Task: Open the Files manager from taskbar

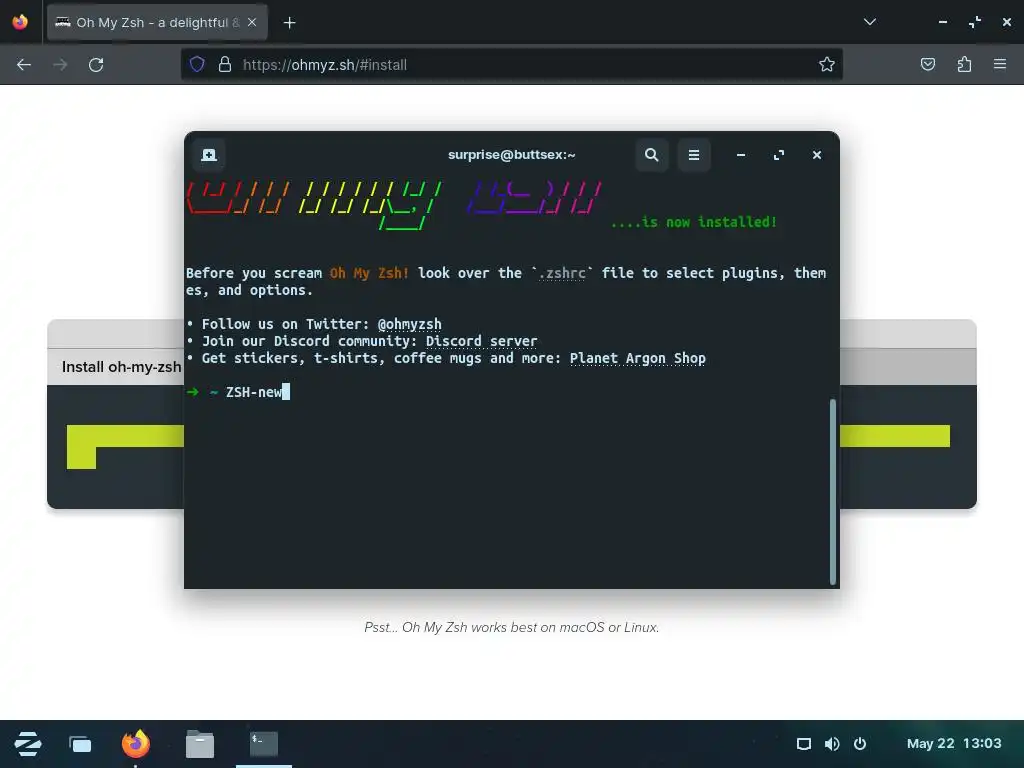Action: coord(200,744)
